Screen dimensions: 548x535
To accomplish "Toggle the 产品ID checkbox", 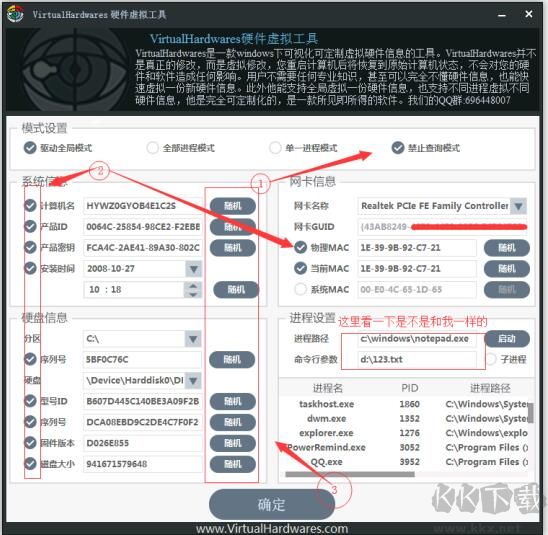I will pyautogui.click(x=30, y=226).
